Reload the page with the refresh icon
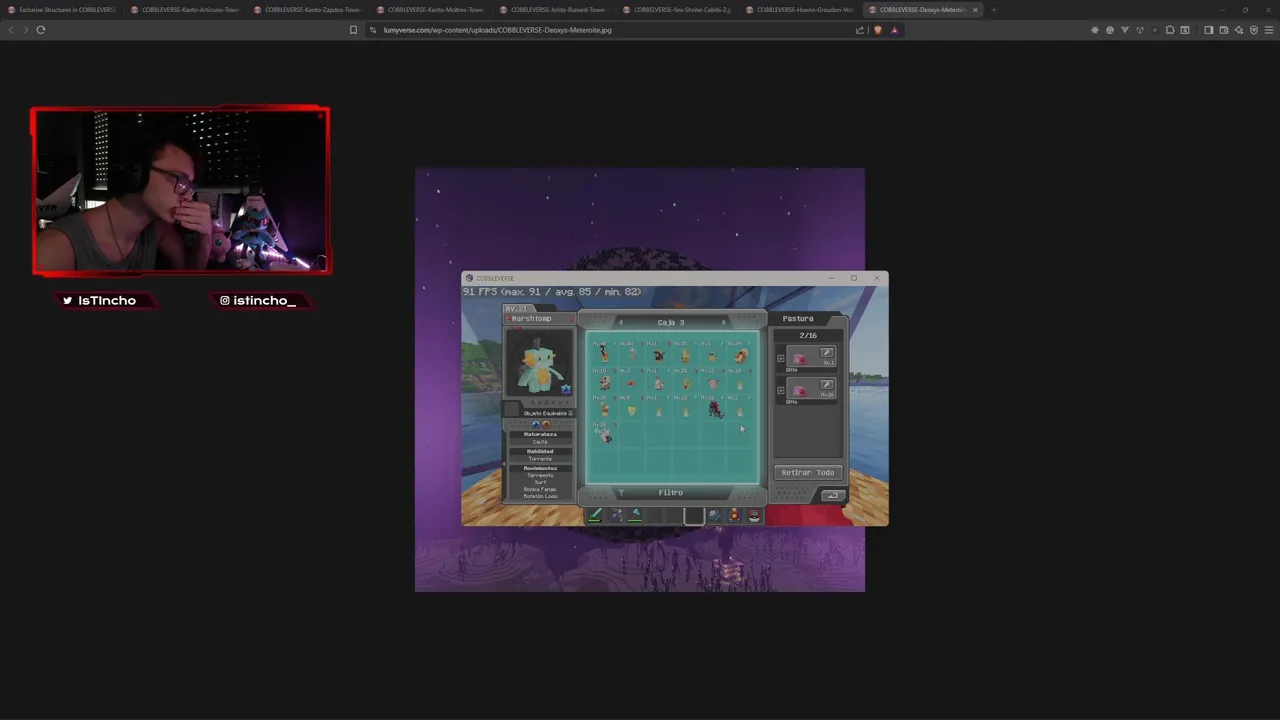This screenshot has height=720, width=1280. coord(41,30)
